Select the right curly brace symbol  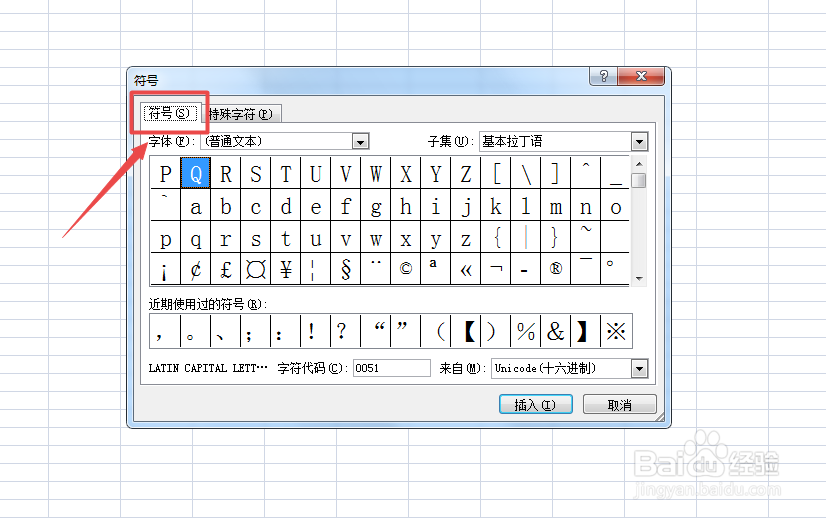(556, 237)
